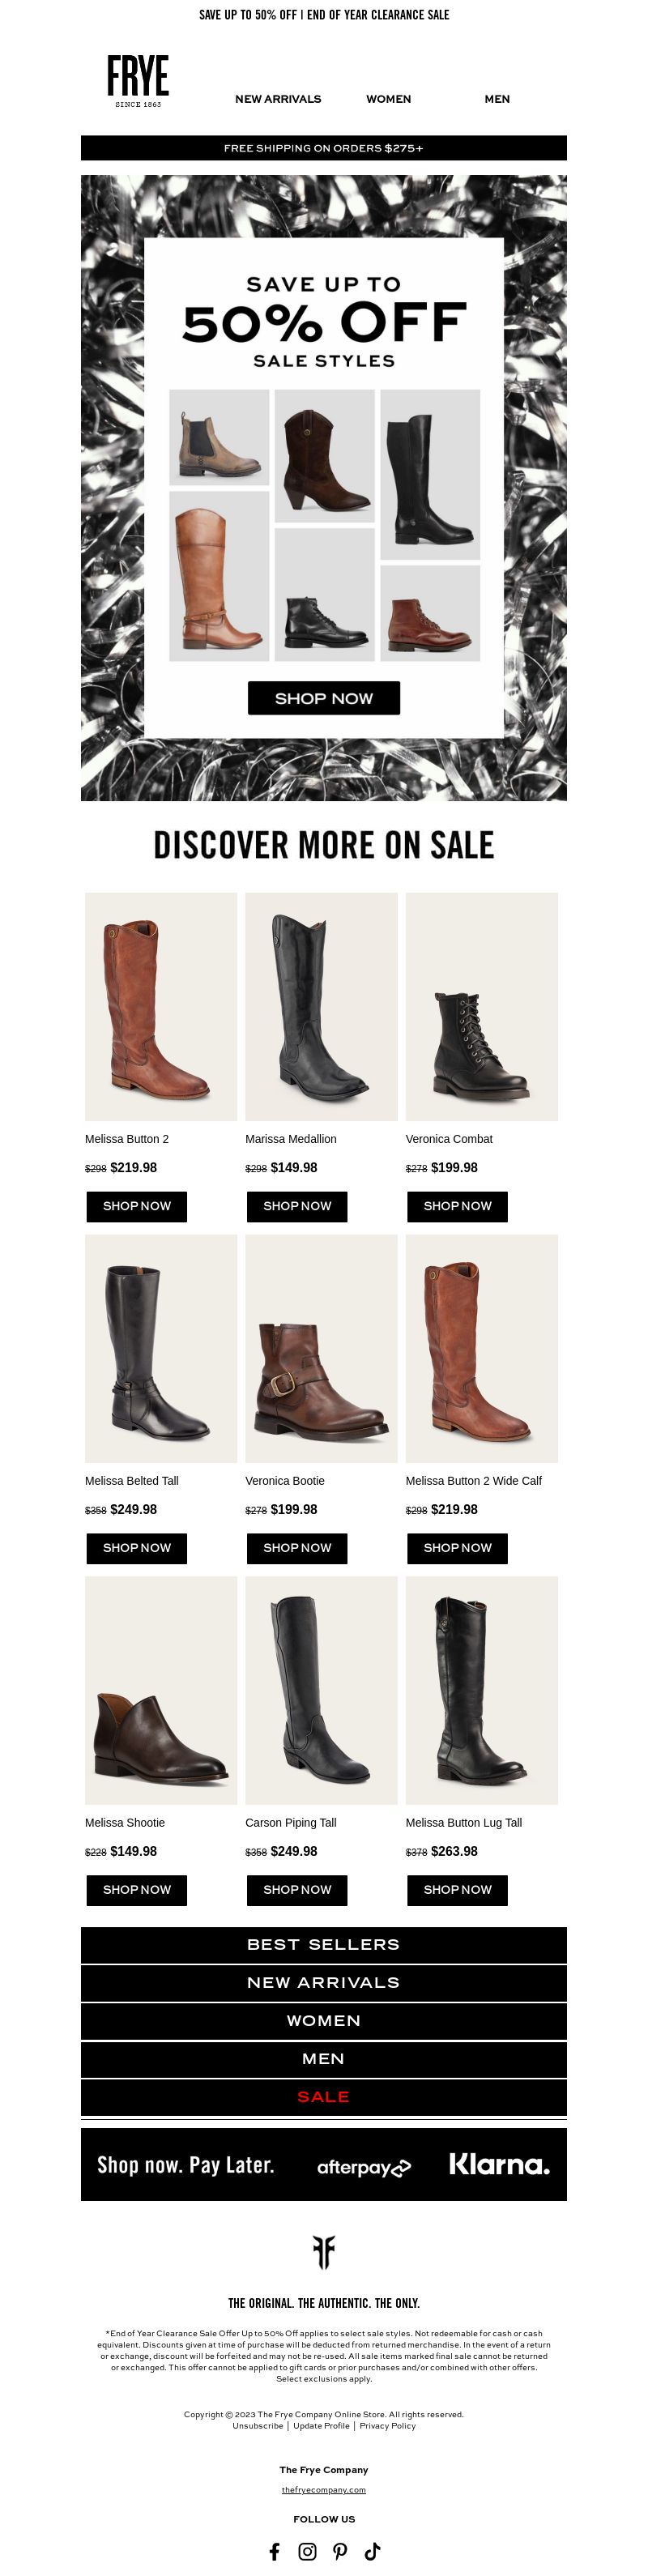Open the New Arrivals header menu item
The image size is (648, 2576).
pyautogui.click(x=278, y=99)
